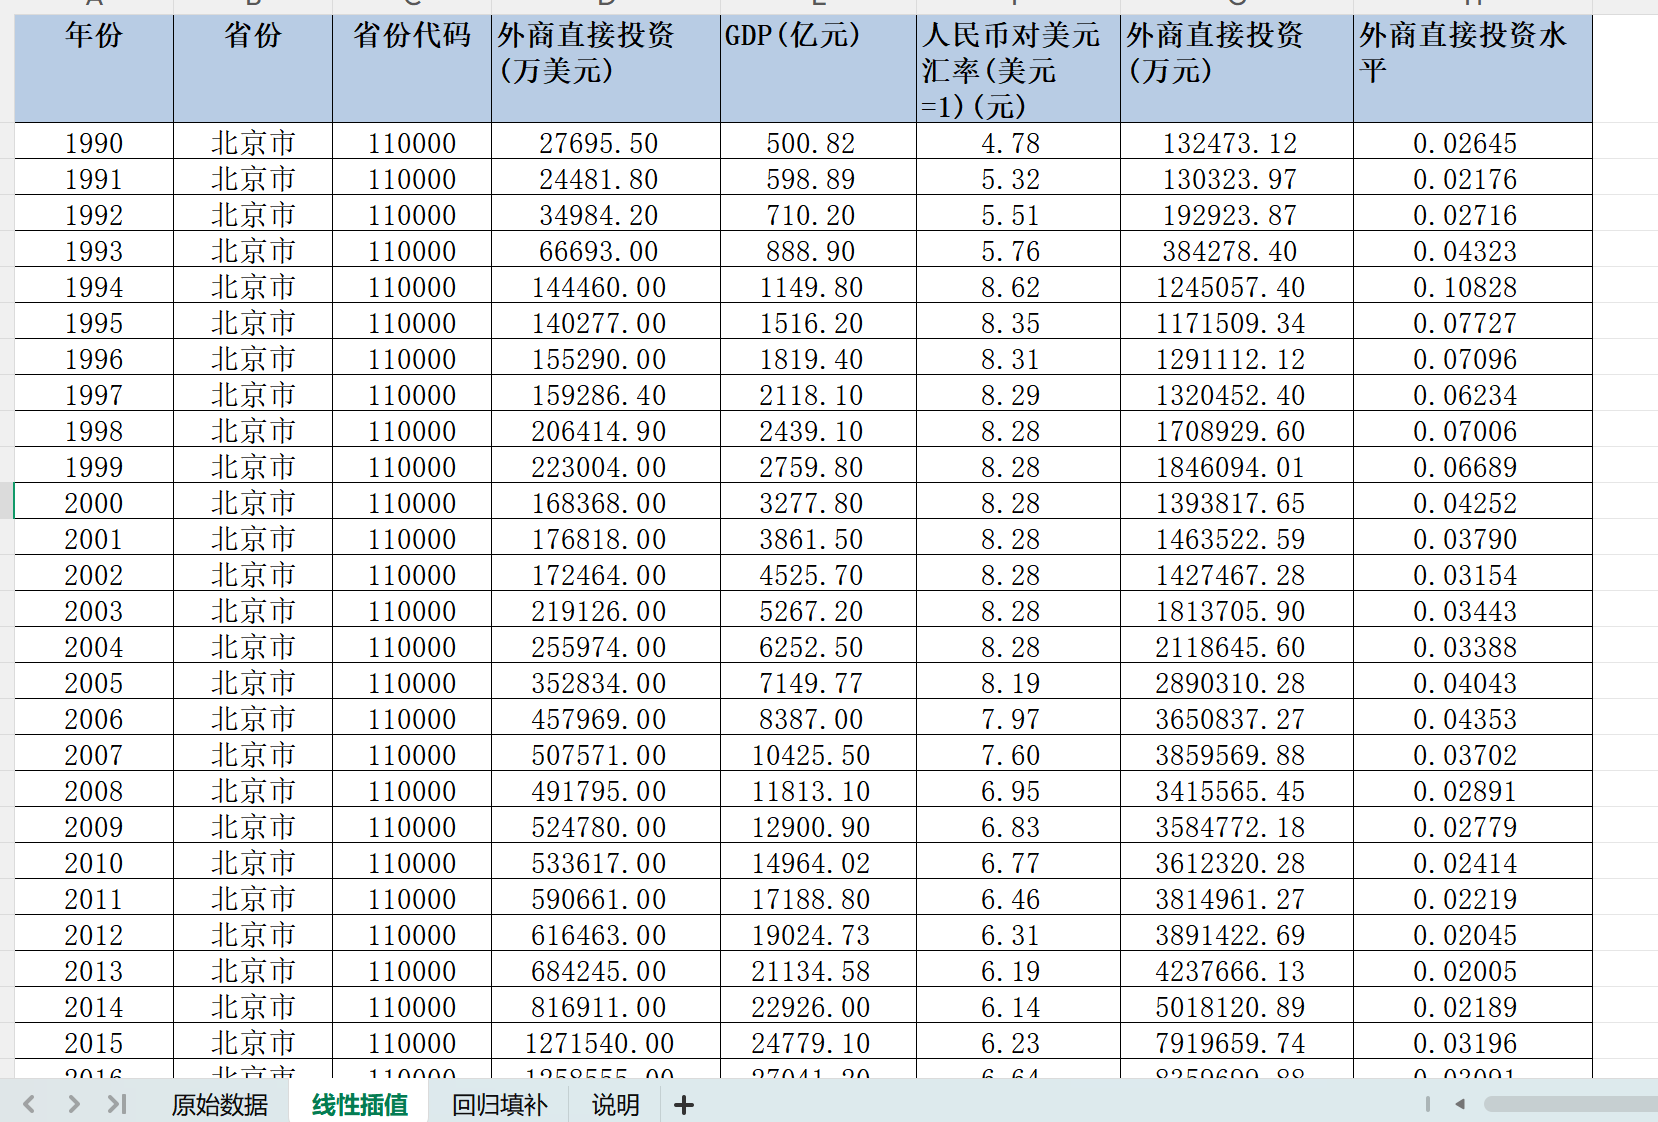Go to next sheet arrow
Image resolution: width=1658 pixels, height=1122 pixels.
coord(74,1104)
